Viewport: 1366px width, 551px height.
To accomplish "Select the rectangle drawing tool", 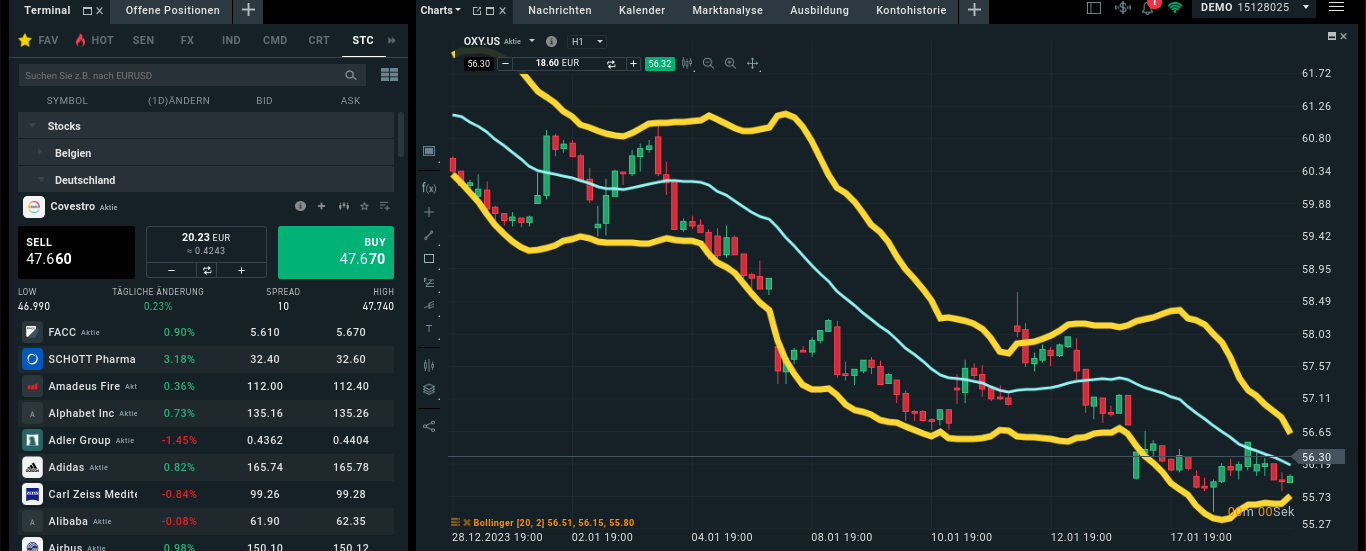I will (x=429, y=258).
